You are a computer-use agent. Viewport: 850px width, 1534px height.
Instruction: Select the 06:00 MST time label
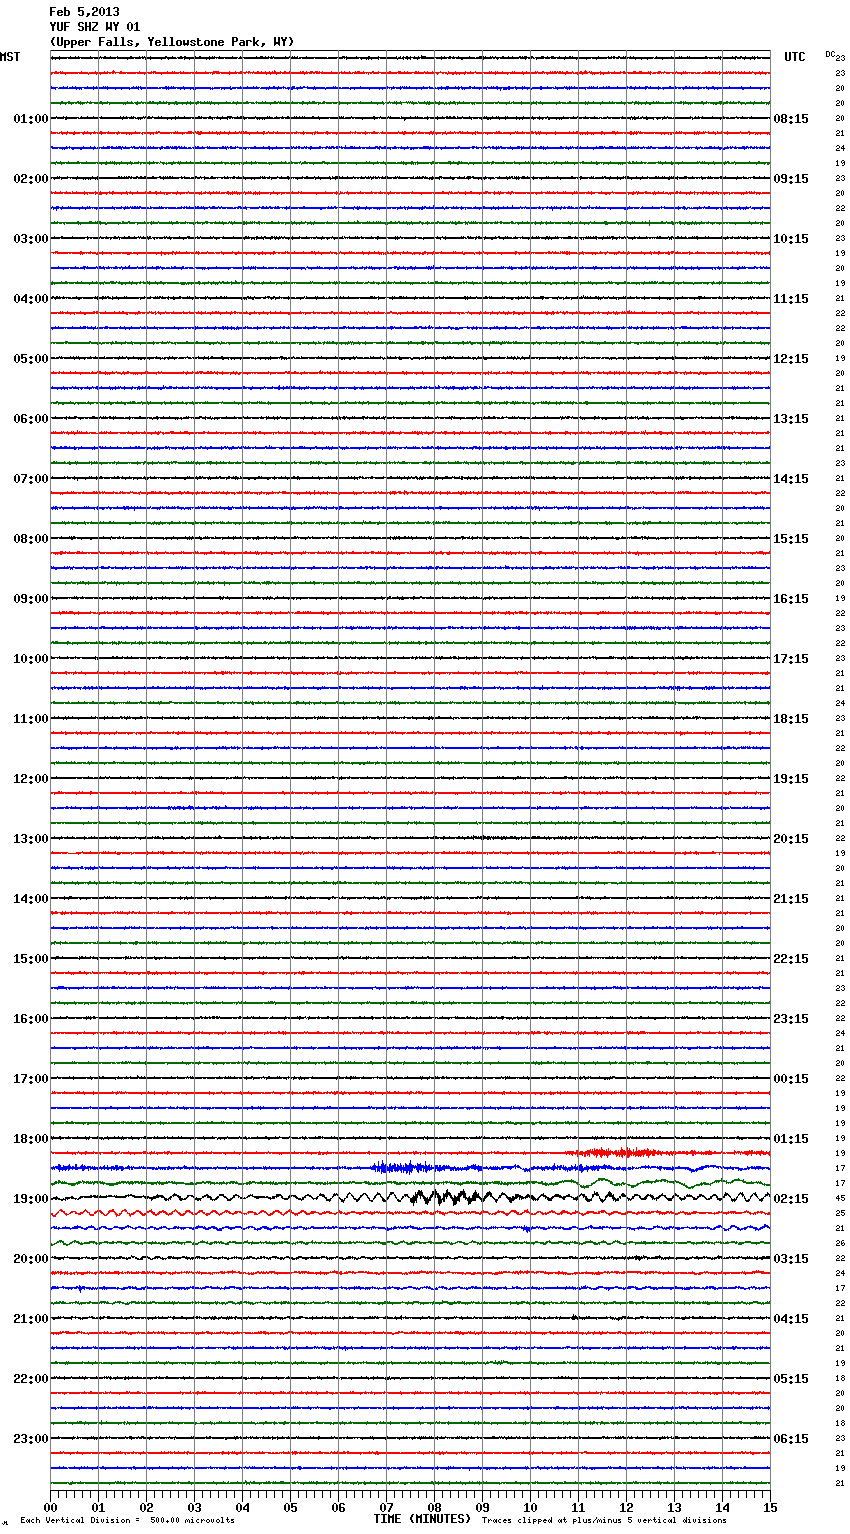pyautogui.click(x=31, y=419)
